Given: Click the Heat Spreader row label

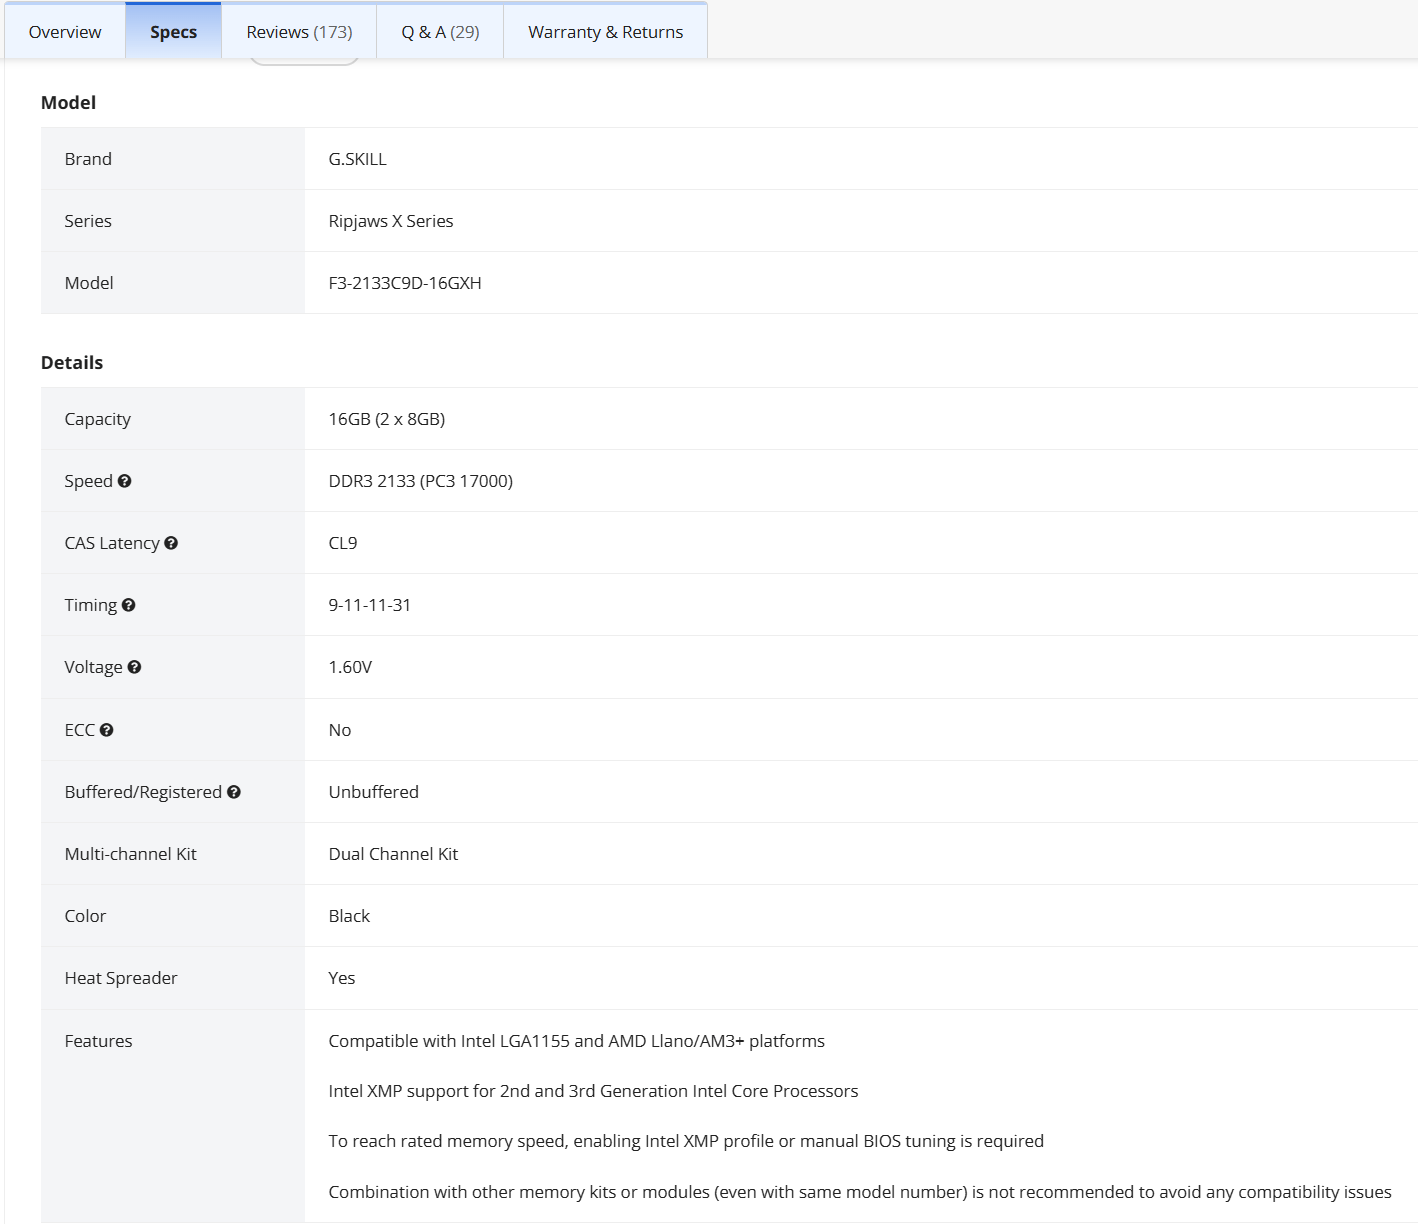Looking at the screenshot, I should coord(121,978).
